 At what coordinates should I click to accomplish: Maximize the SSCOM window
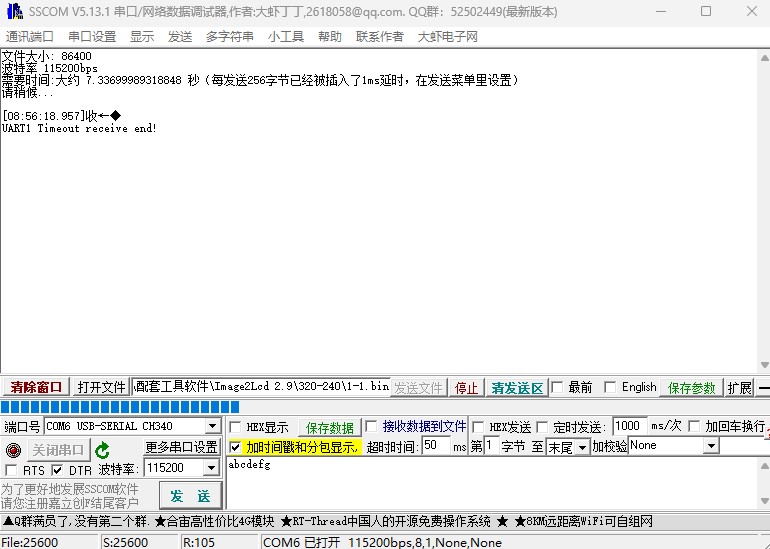(x=706, y=11)
